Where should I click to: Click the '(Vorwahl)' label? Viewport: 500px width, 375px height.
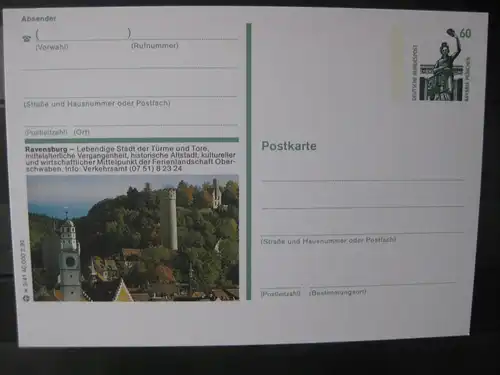tap(52, 47)
